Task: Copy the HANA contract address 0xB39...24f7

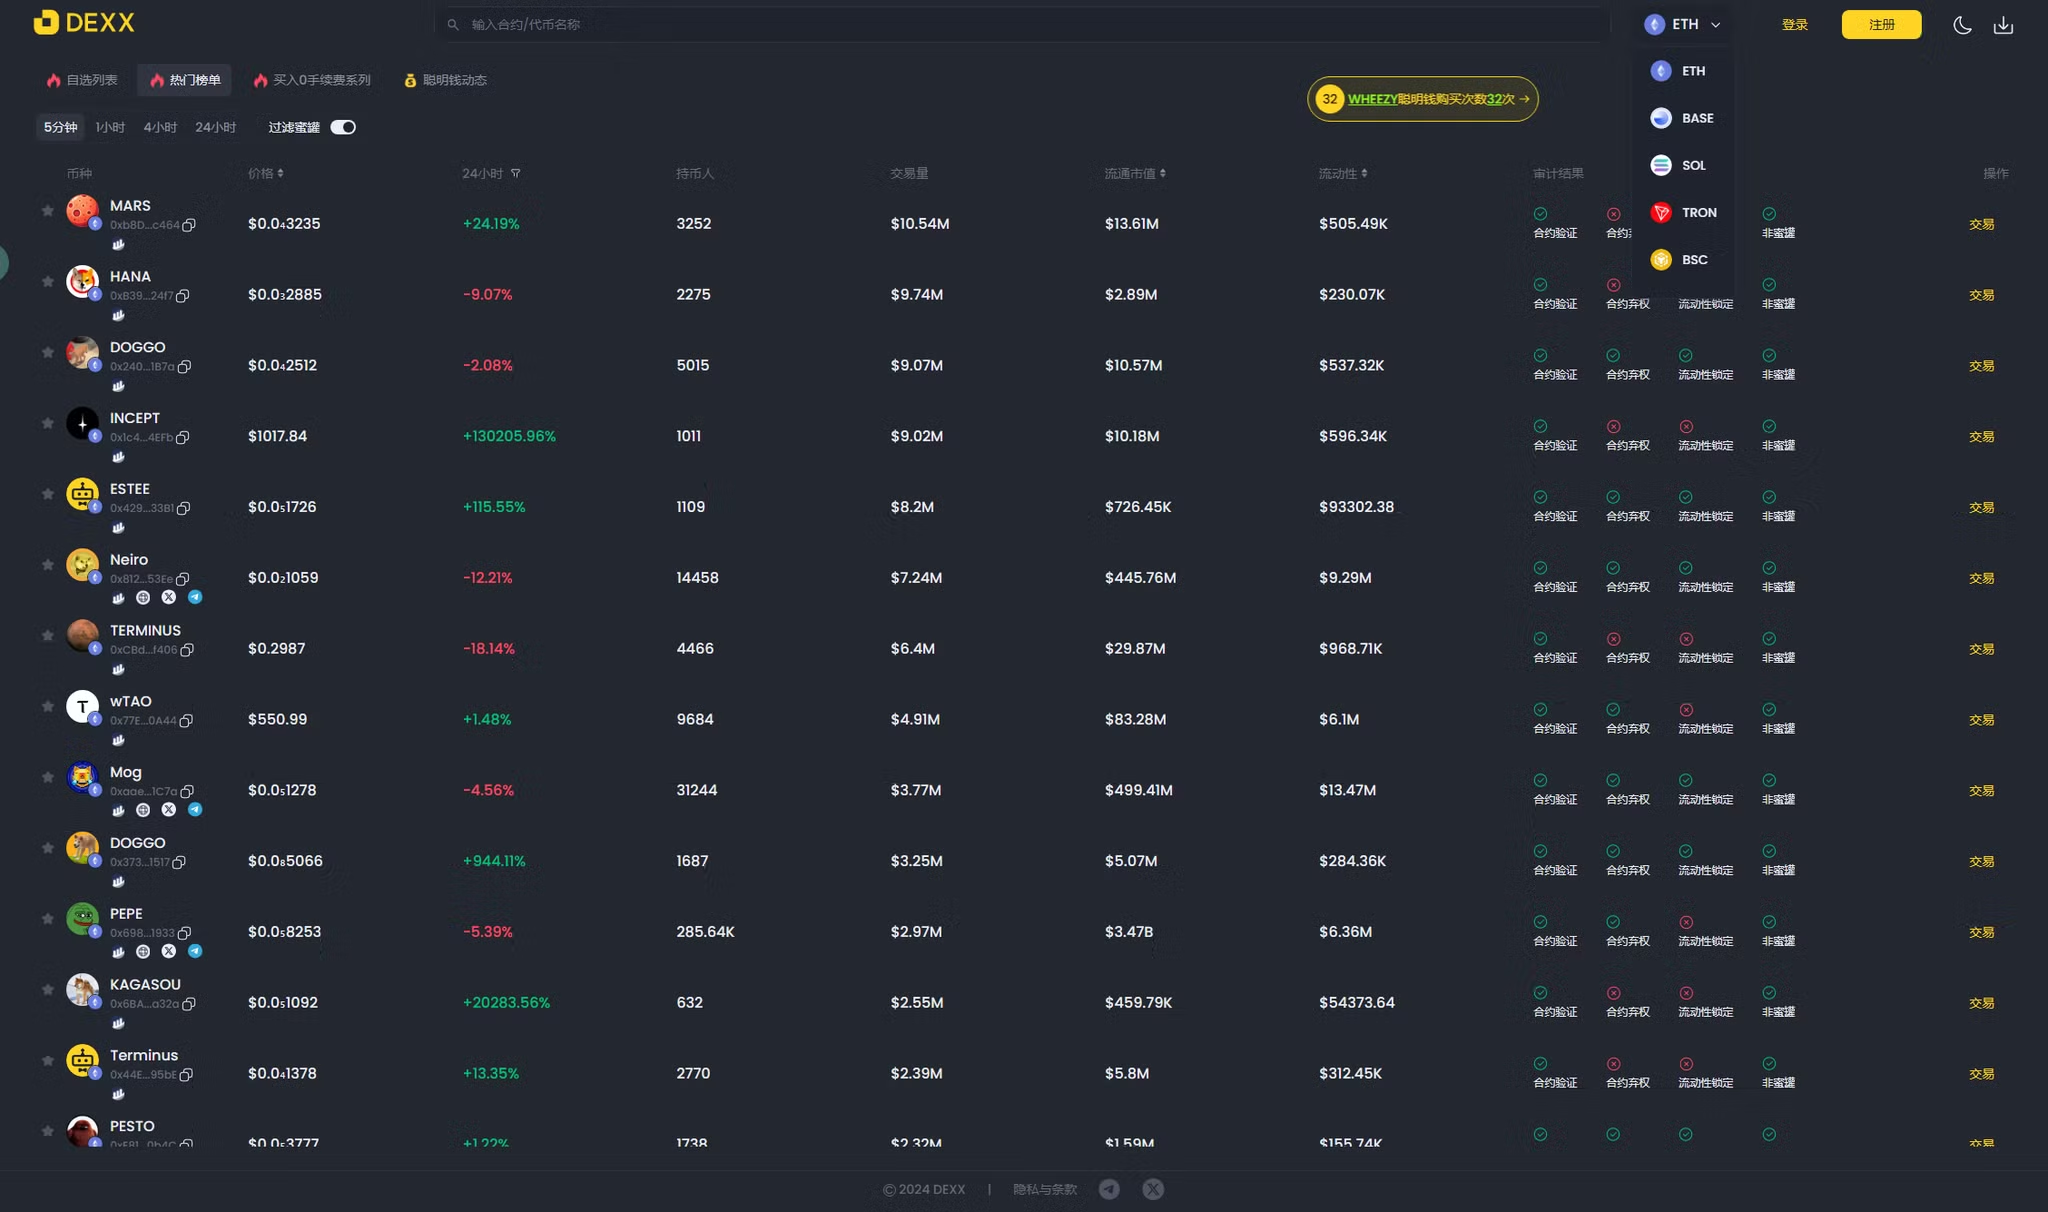Action: coord(183,296)
